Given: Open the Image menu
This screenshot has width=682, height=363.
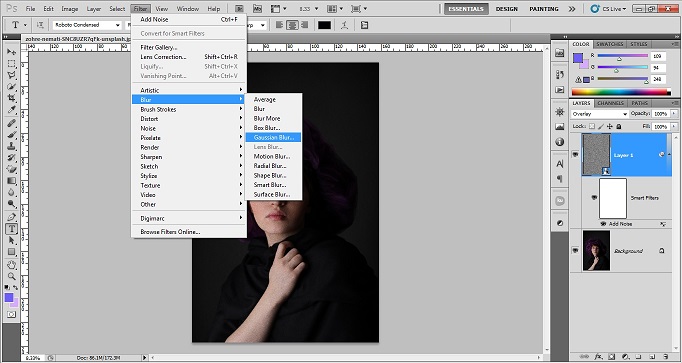Looking at the screenshot, I should [x=70, y=9].
